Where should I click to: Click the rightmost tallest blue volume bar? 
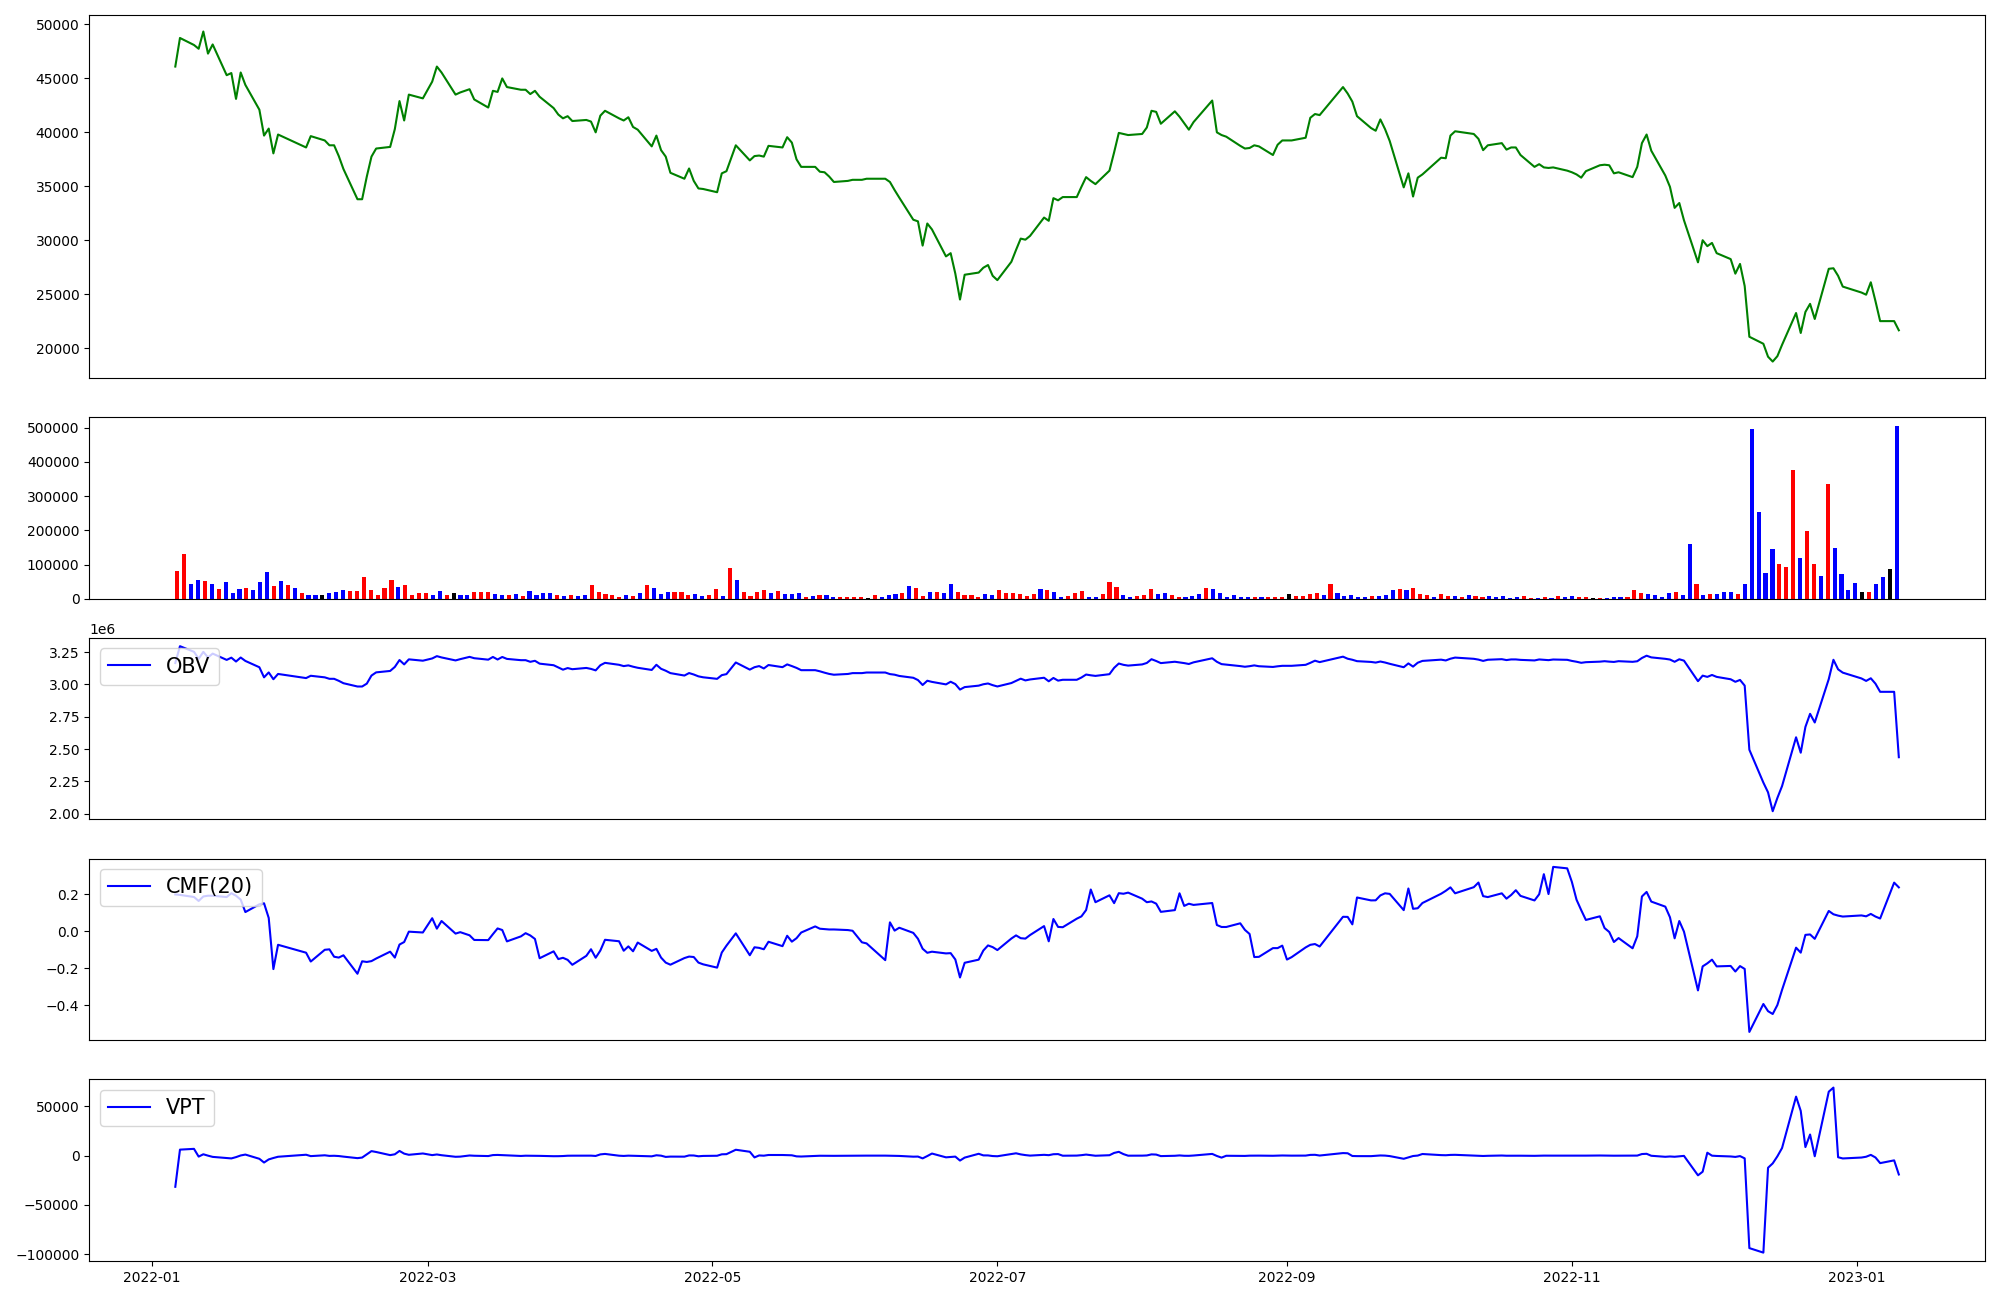pyautogui.click(x=1896, y=512)
